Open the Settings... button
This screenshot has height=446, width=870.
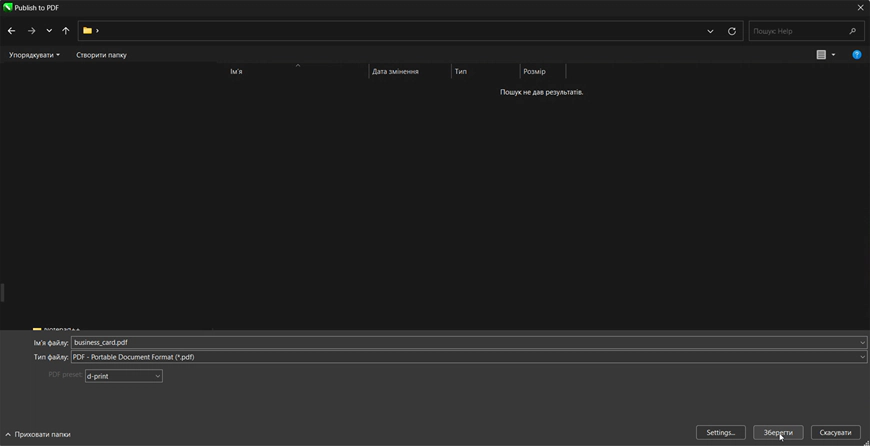click(721, 432)
